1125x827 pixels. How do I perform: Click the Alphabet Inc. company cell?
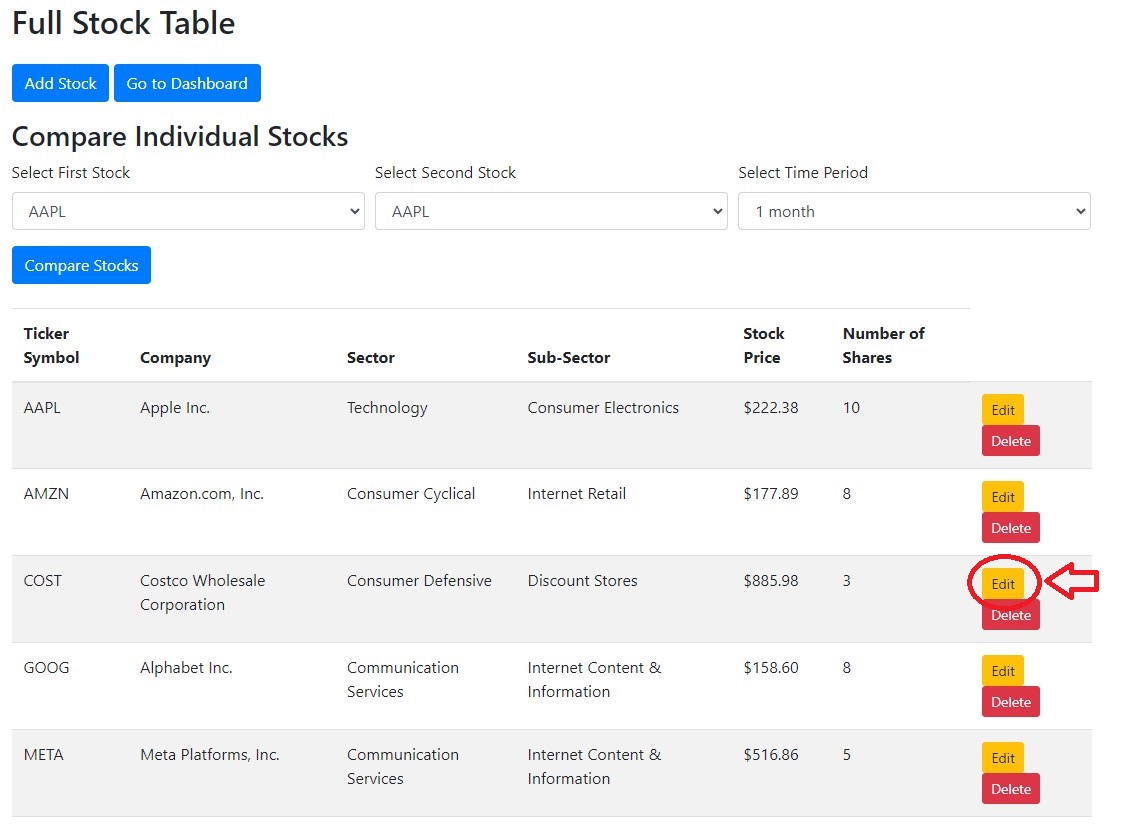tap(186, 668)
